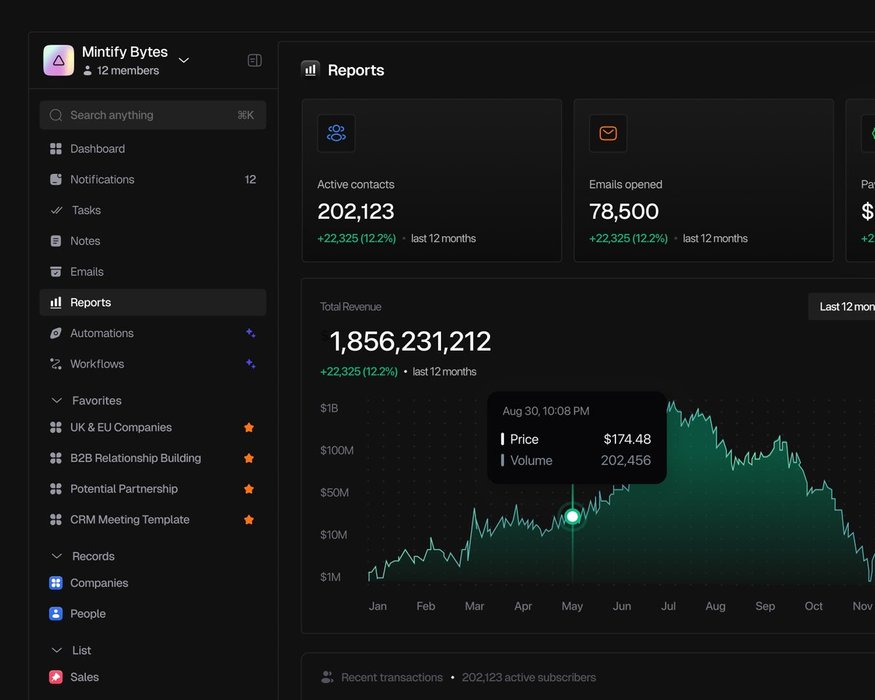This screenshot has width=875, height=700.
Task: Click the Emails opened envelope icon
Action: (608, 133)
